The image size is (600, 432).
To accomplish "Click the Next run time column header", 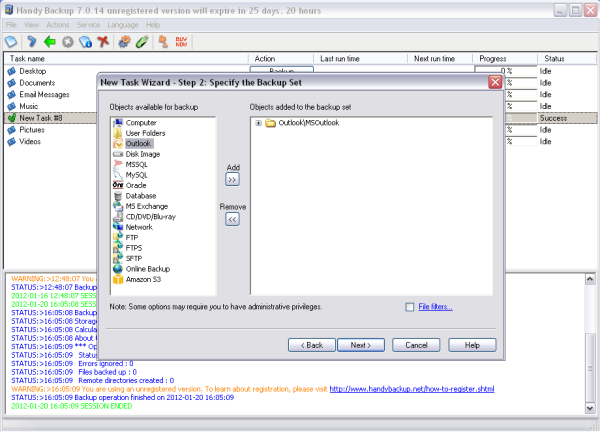I will click(440, 59).
